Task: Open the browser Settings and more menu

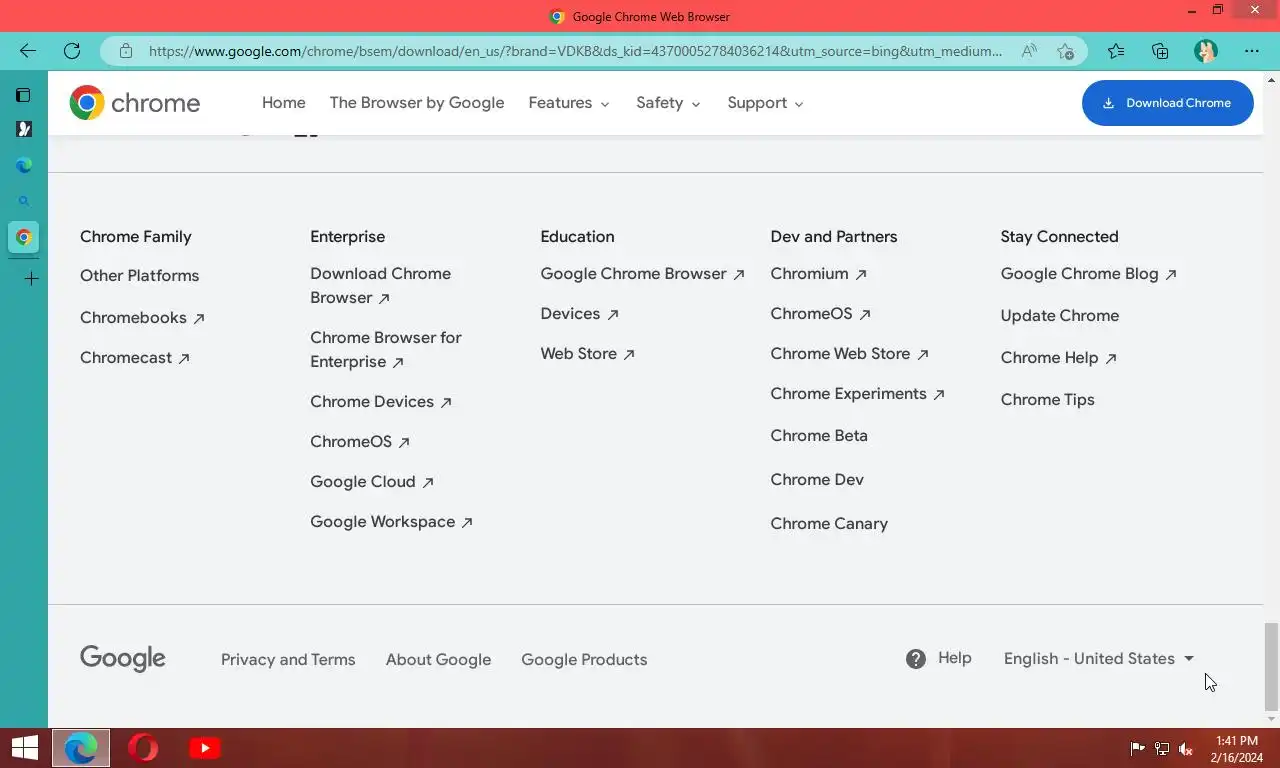Action: coord(1252,51)
